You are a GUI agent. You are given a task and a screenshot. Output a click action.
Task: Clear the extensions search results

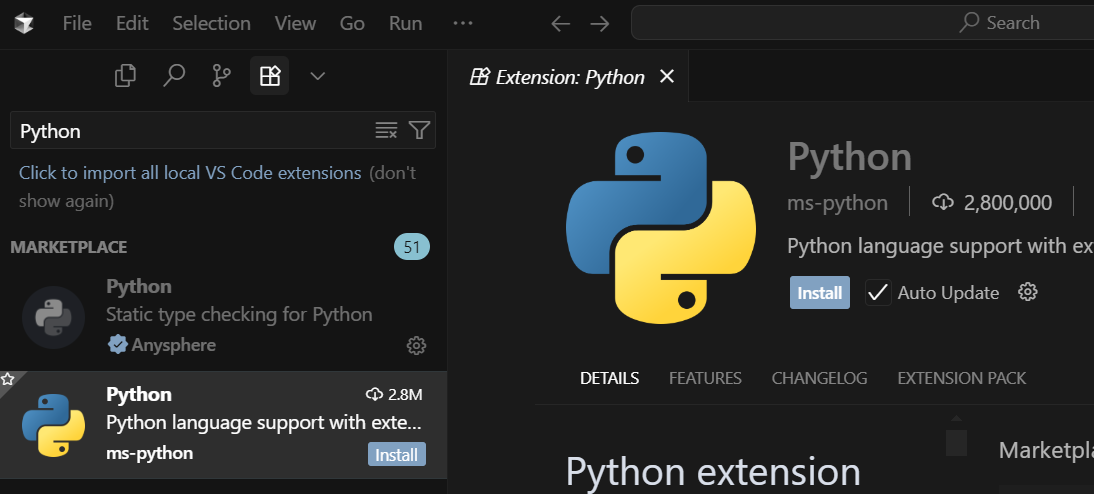[x=386, y=130]
